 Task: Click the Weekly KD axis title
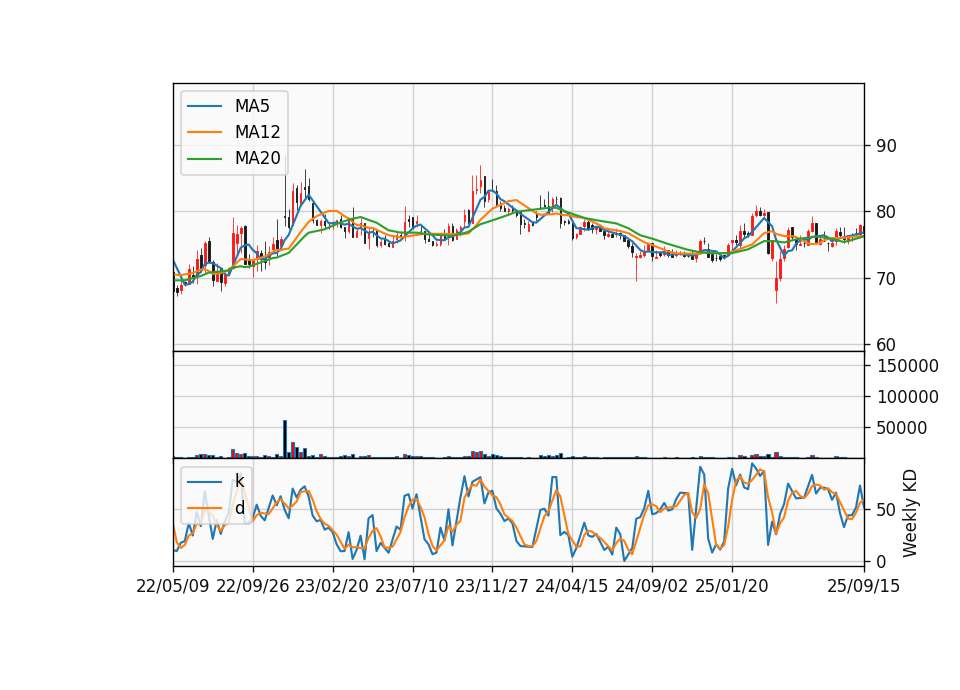(910, 513)
